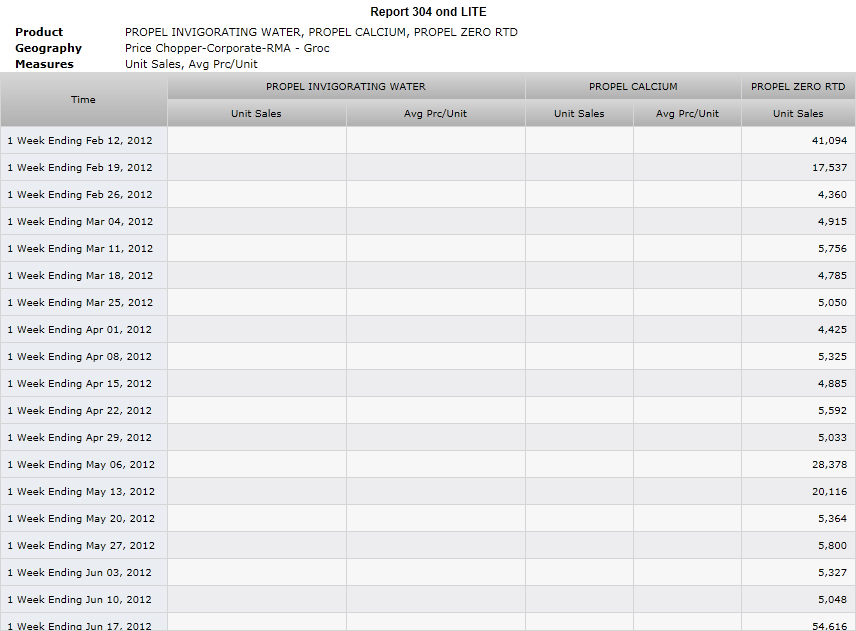Click the 5,800 unit sales value

click(x=833, y=546)
